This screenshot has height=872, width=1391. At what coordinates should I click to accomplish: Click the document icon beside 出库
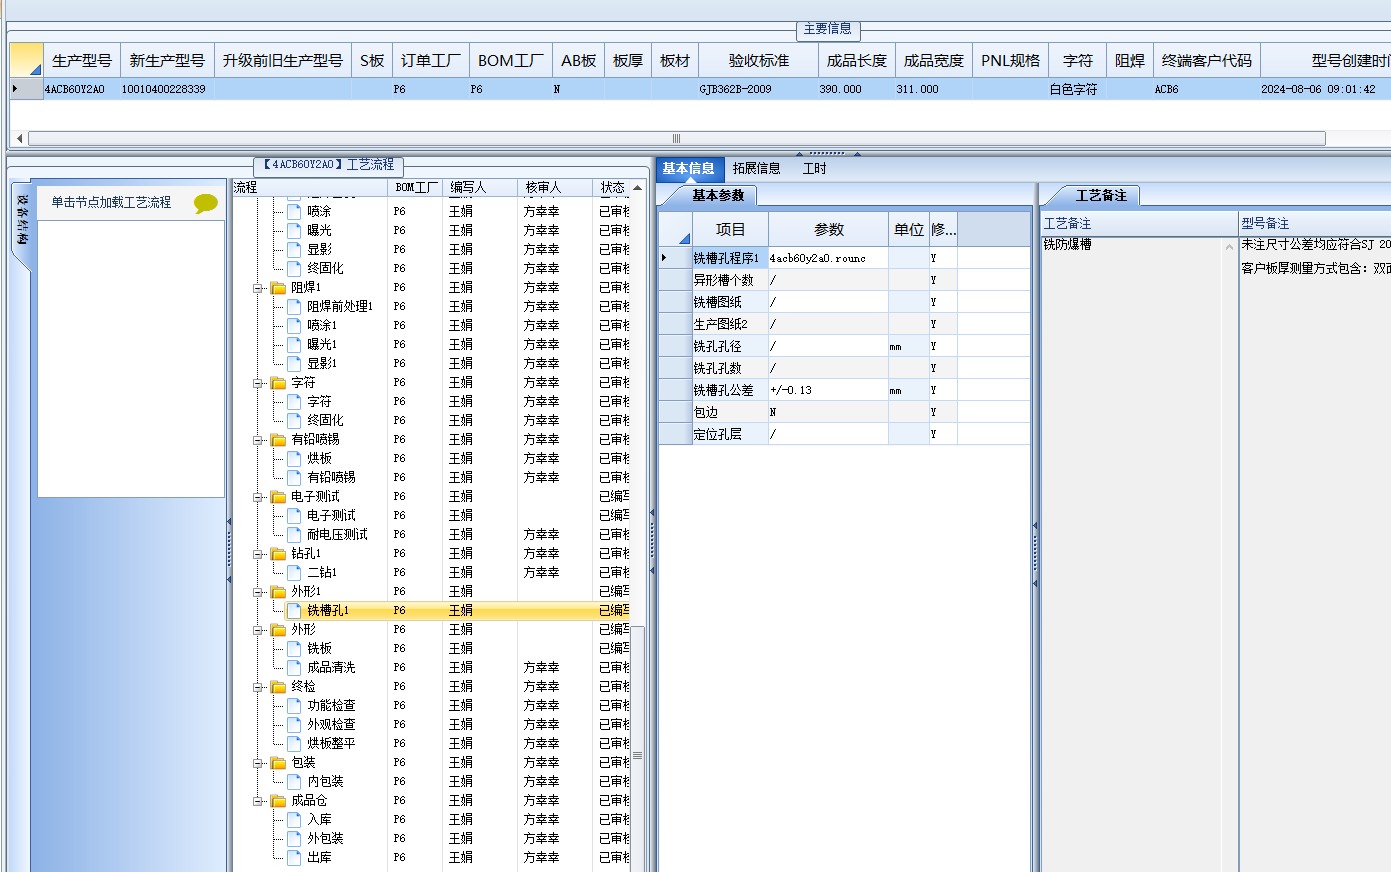(x=294, y=857)
